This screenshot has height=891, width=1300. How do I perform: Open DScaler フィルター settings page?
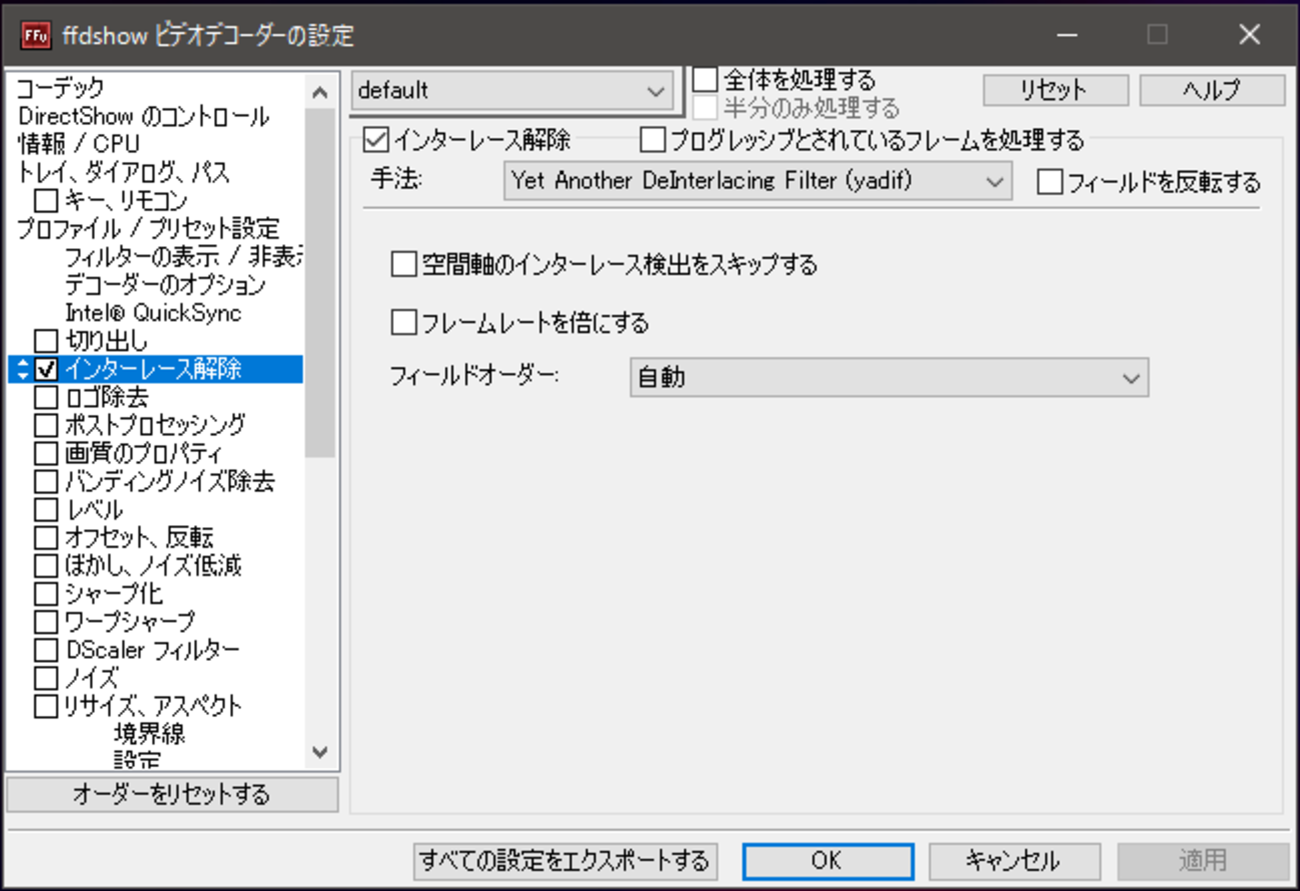click(152, 649)
